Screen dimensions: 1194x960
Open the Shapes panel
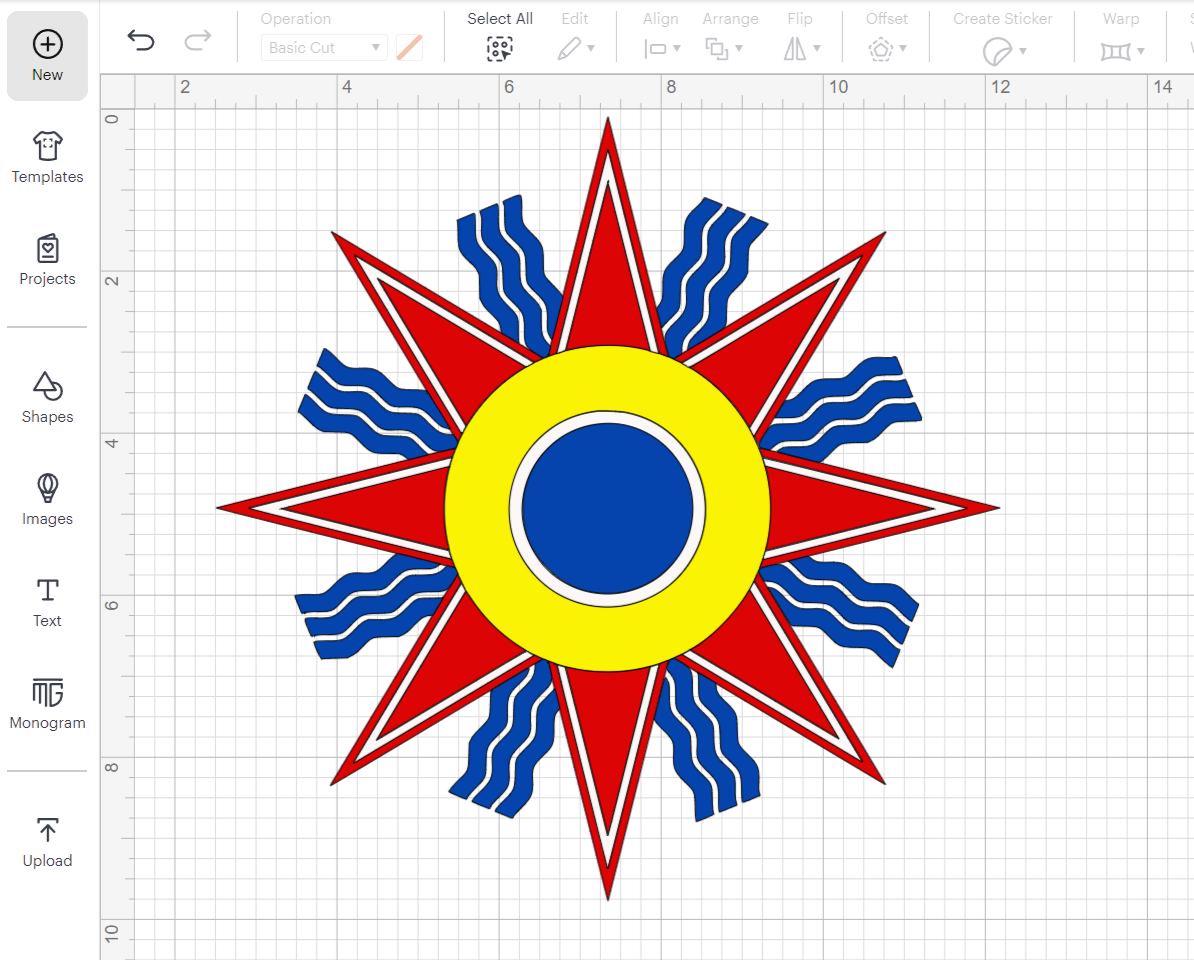click(x=47, y=398)
